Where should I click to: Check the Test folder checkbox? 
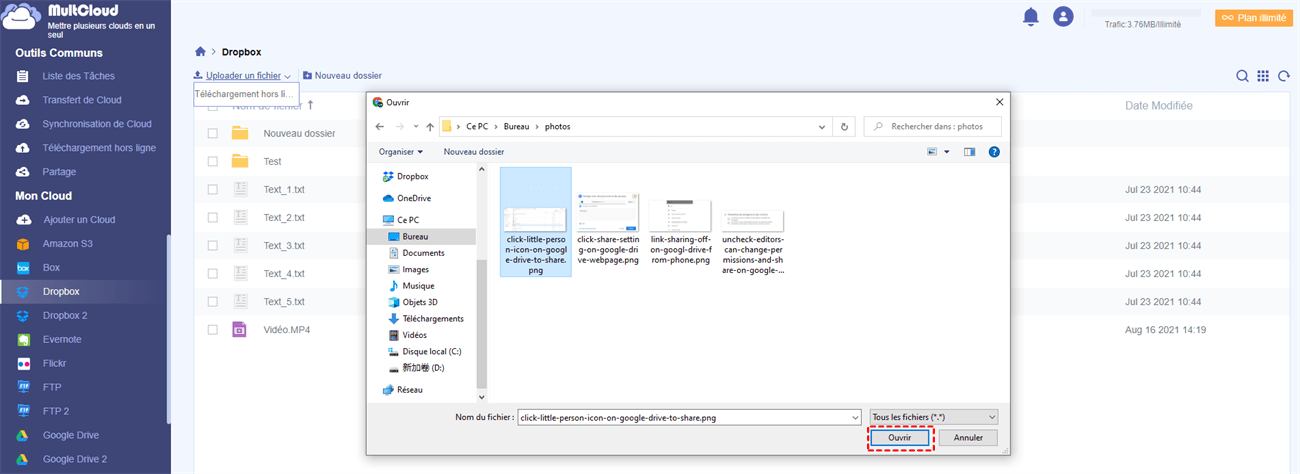pyautogui.click(x=212, y=161)
